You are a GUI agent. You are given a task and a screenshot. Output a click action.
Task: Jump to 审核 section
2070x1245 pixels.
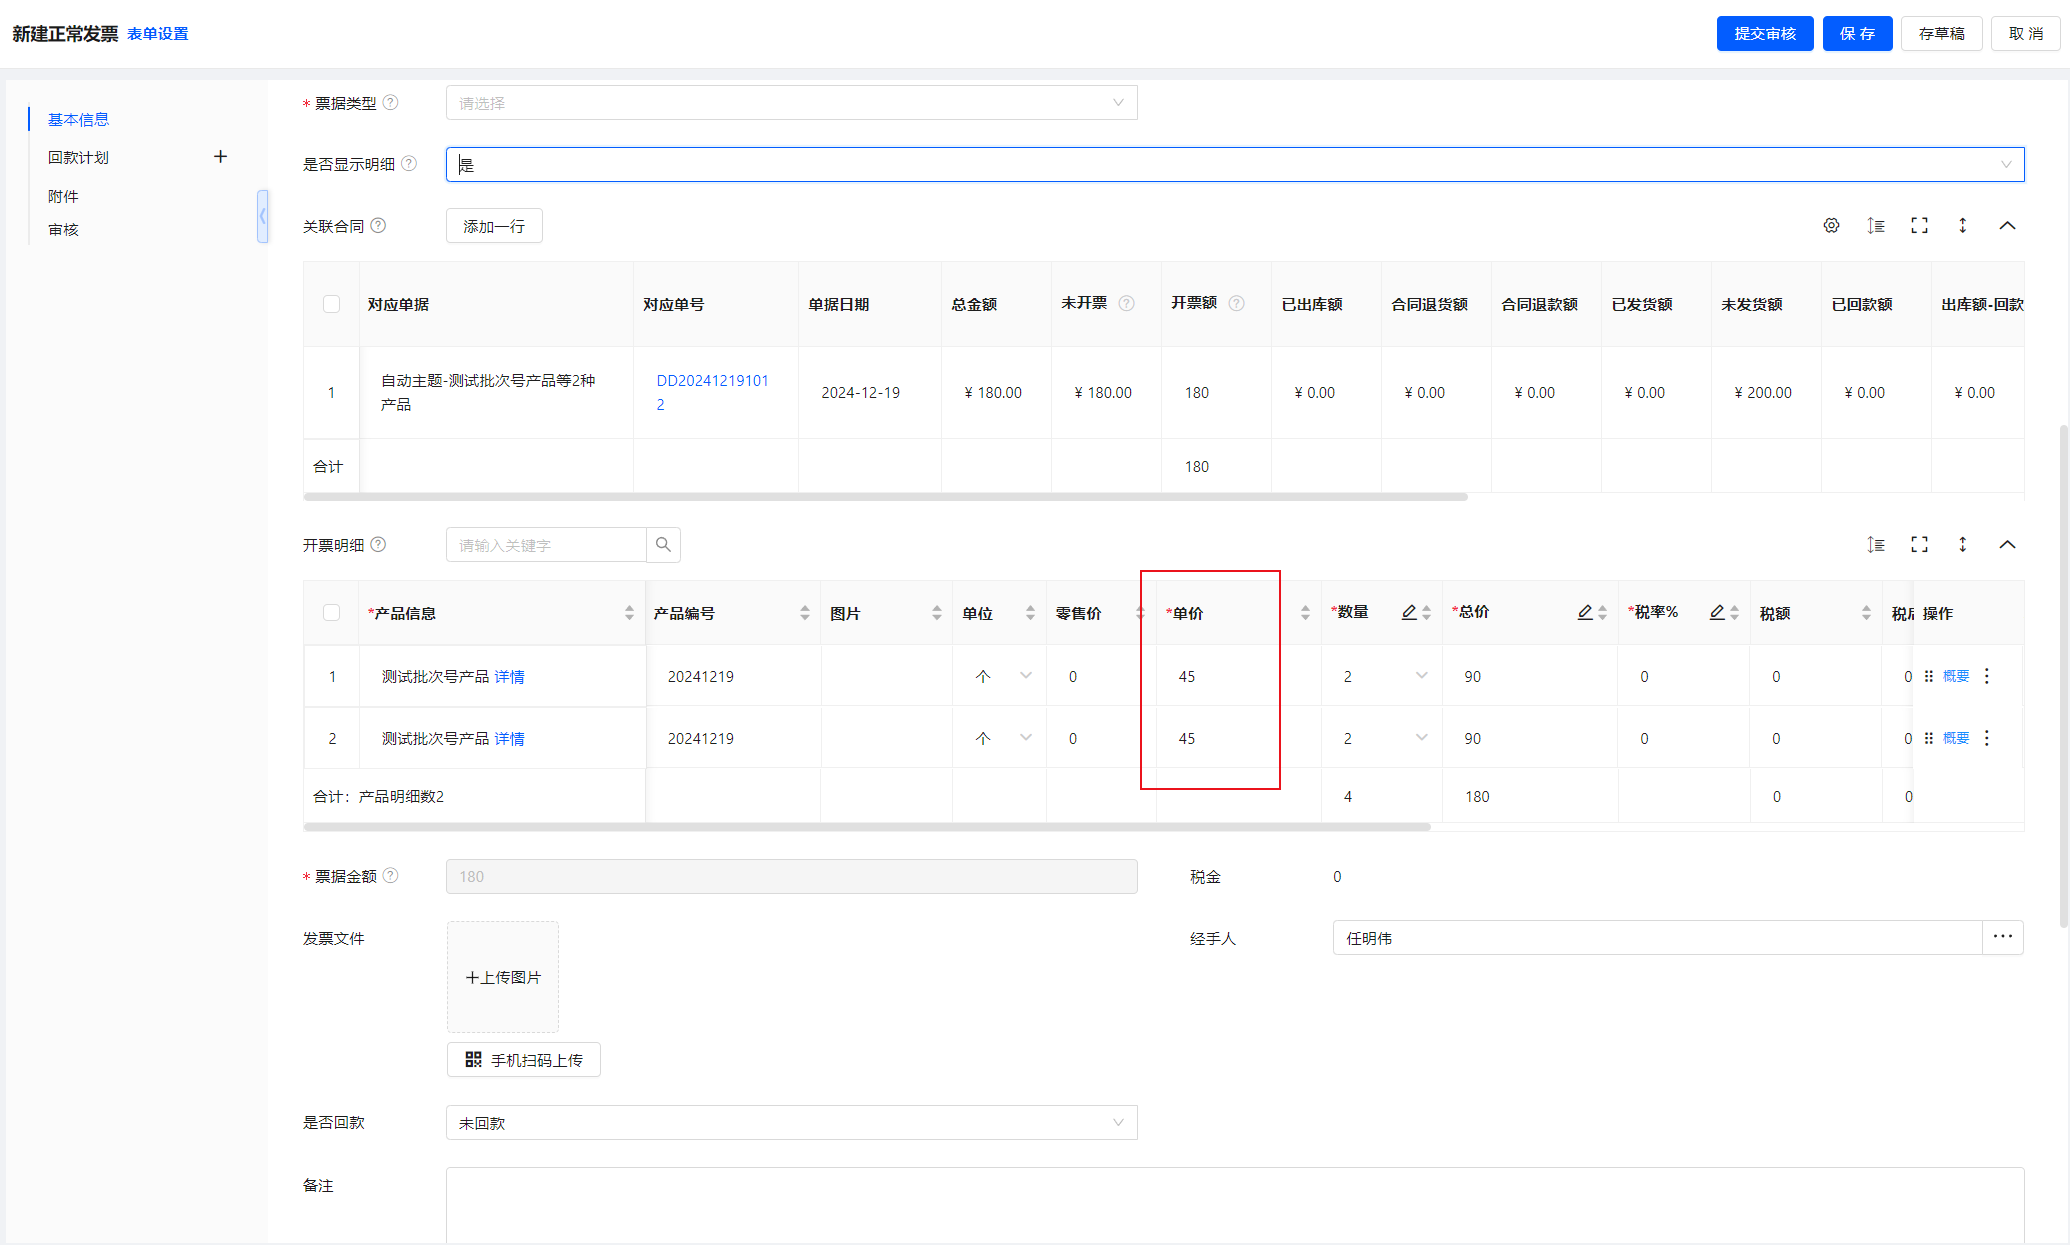pos(63,229)
